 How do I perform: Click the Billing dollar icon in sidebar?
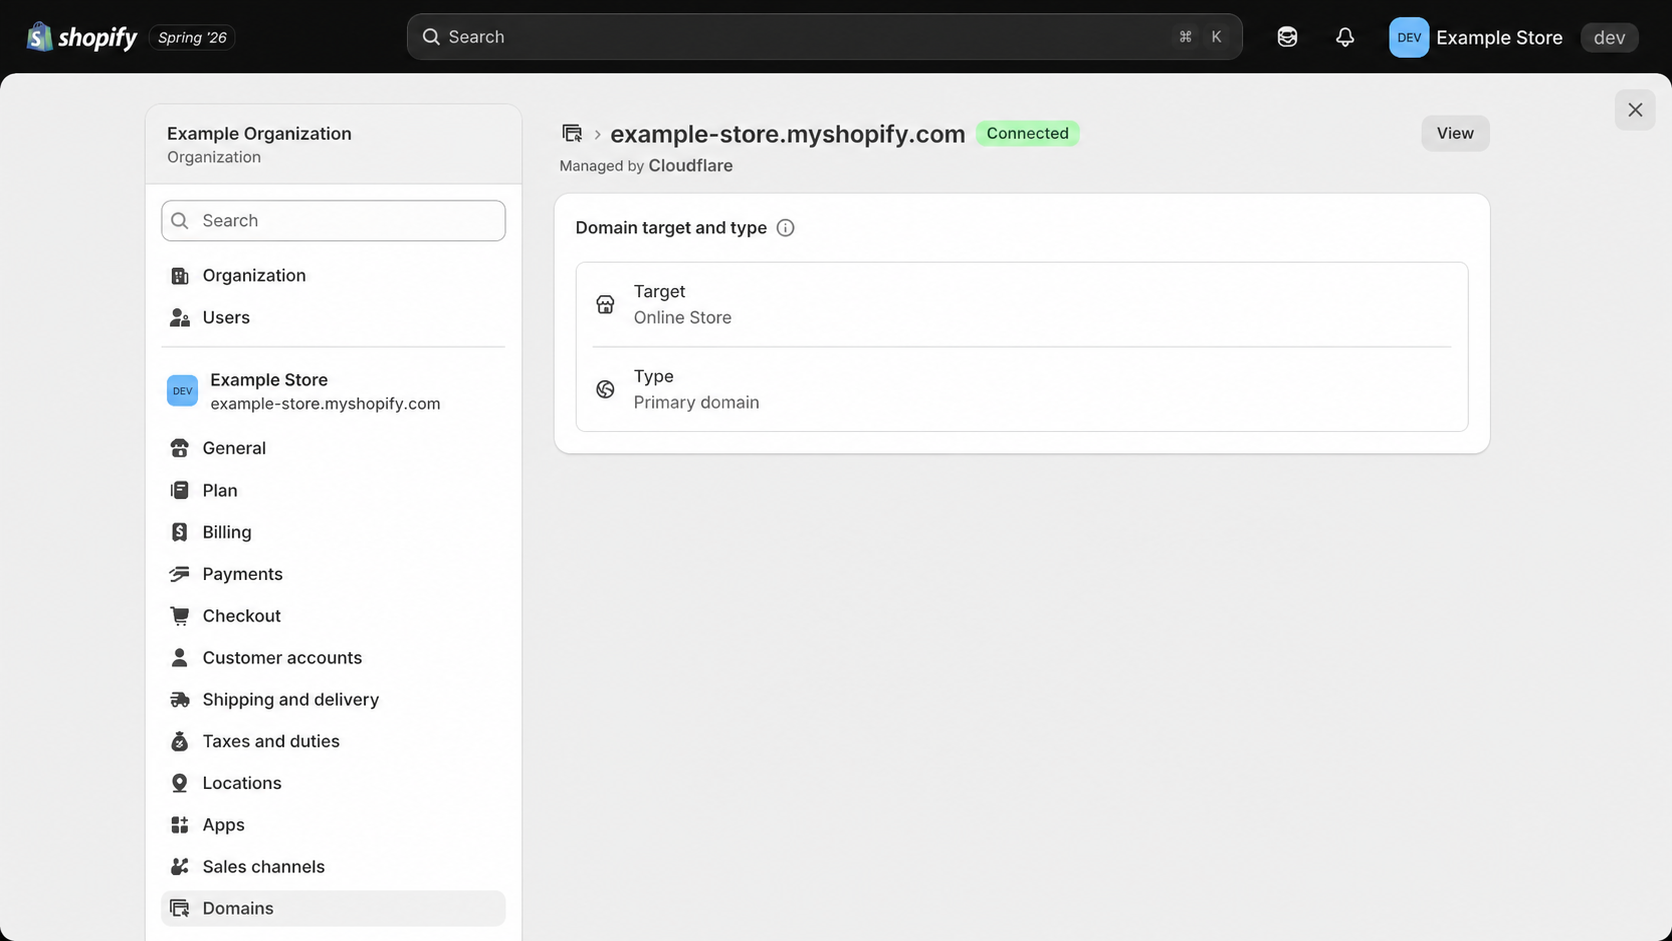(180, 532)
